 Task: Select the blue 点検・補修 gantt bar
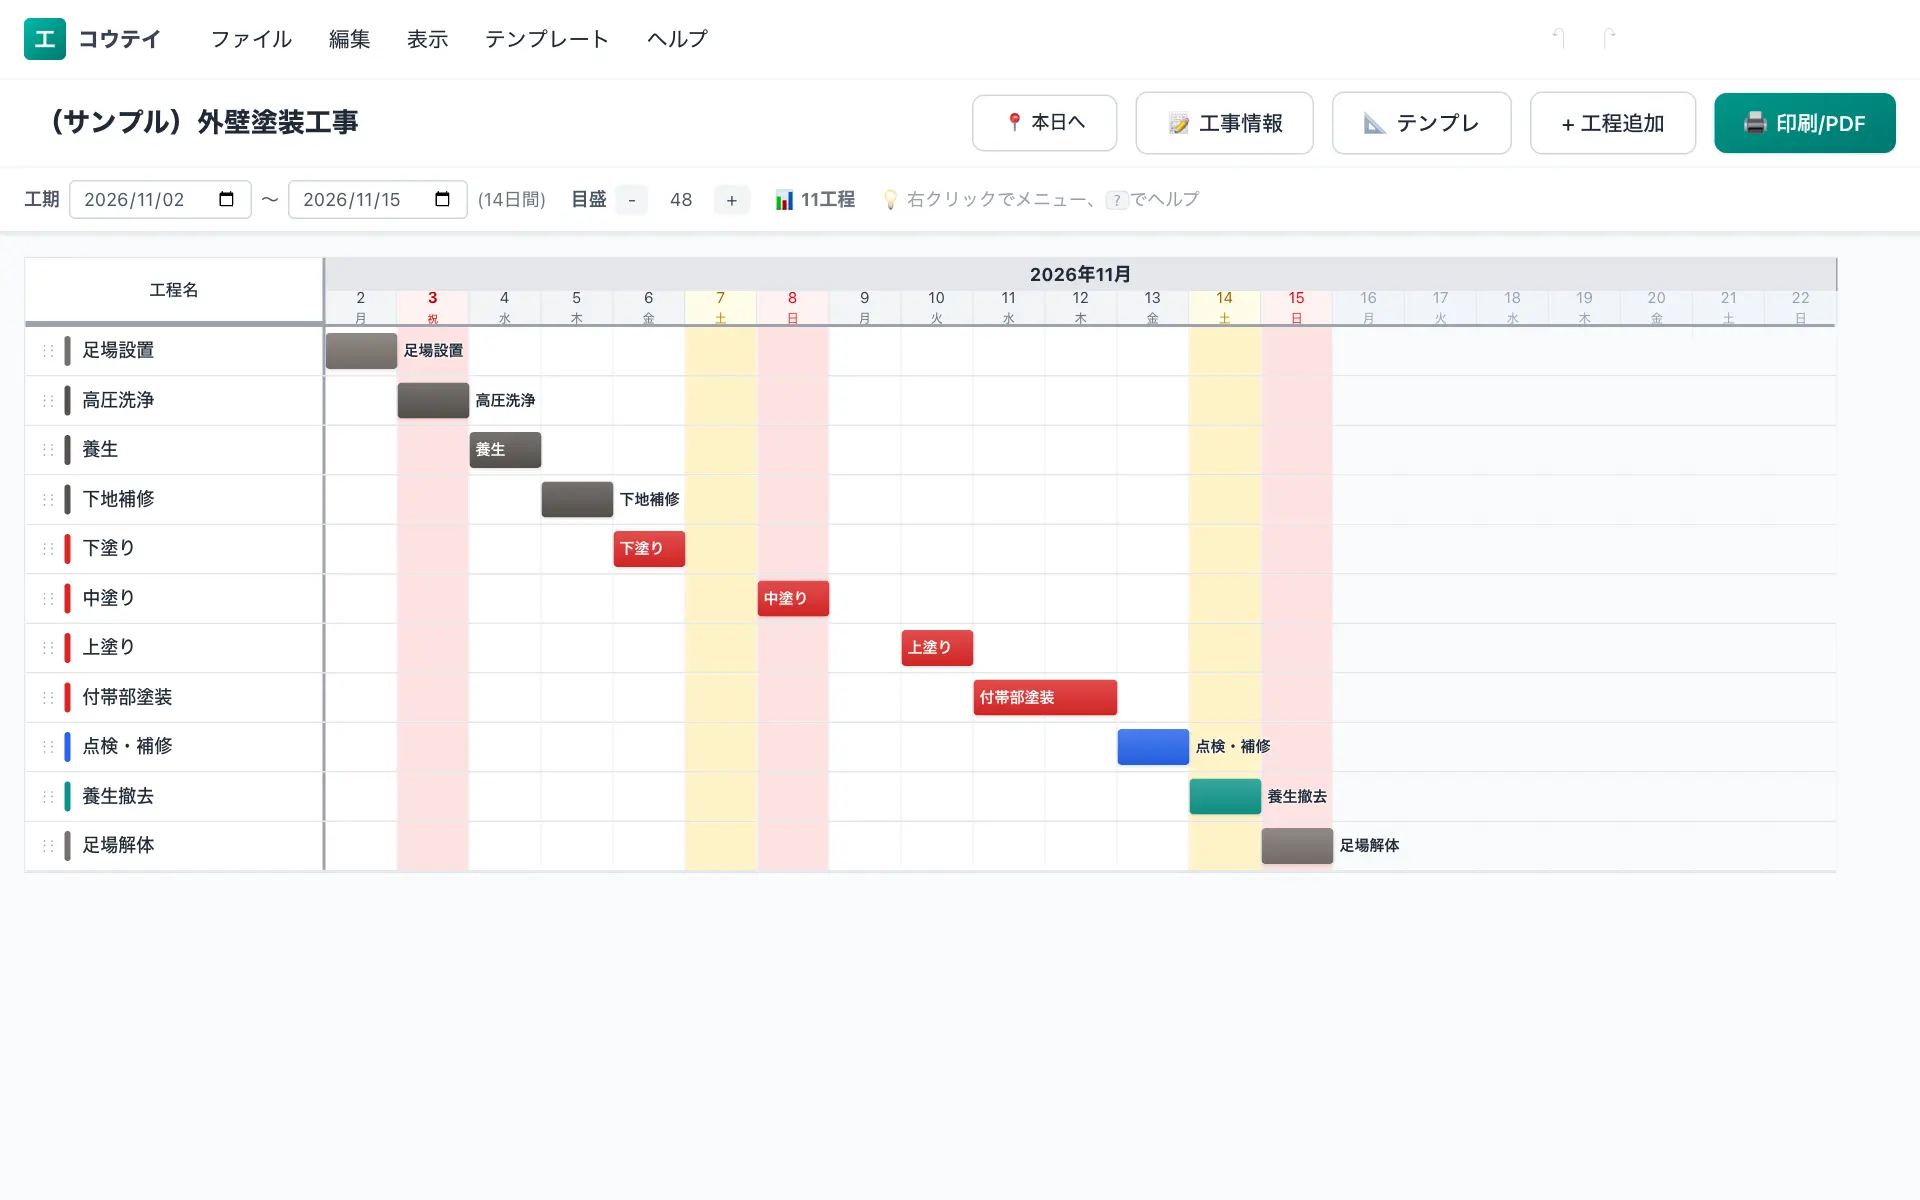(x=1153, y=747)
